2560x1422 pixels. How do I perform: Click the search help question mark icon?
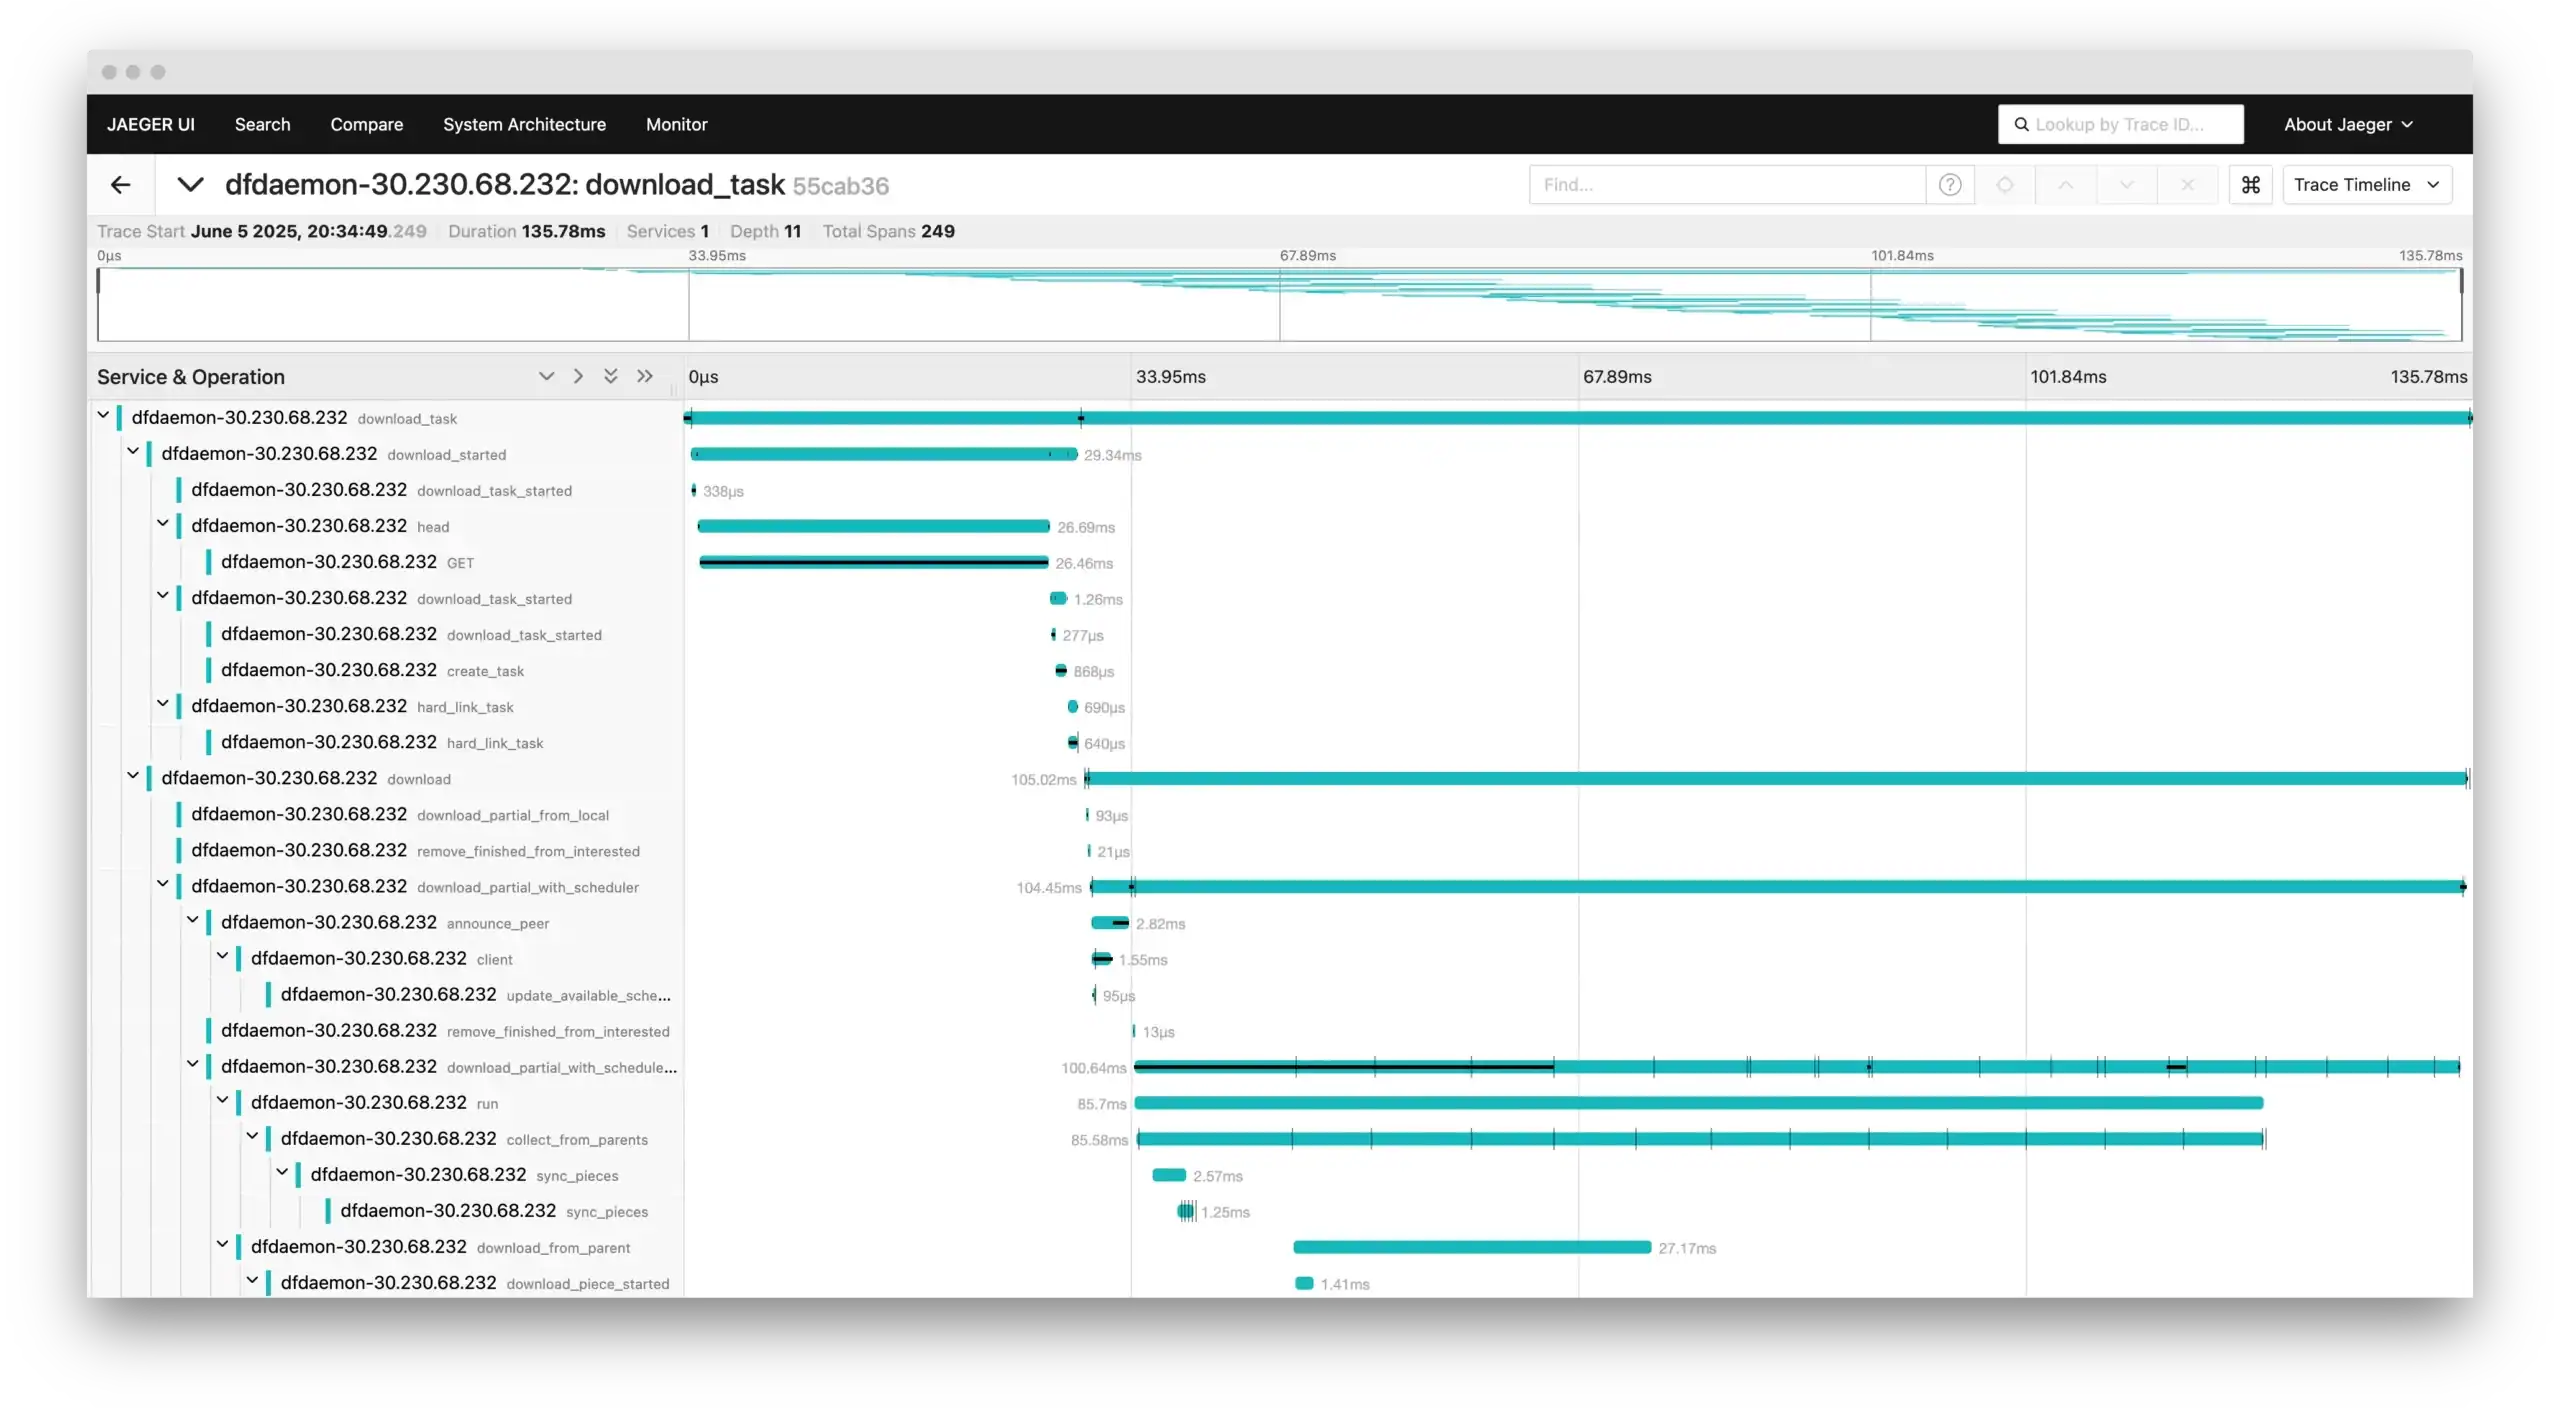tap(1951, 184)
